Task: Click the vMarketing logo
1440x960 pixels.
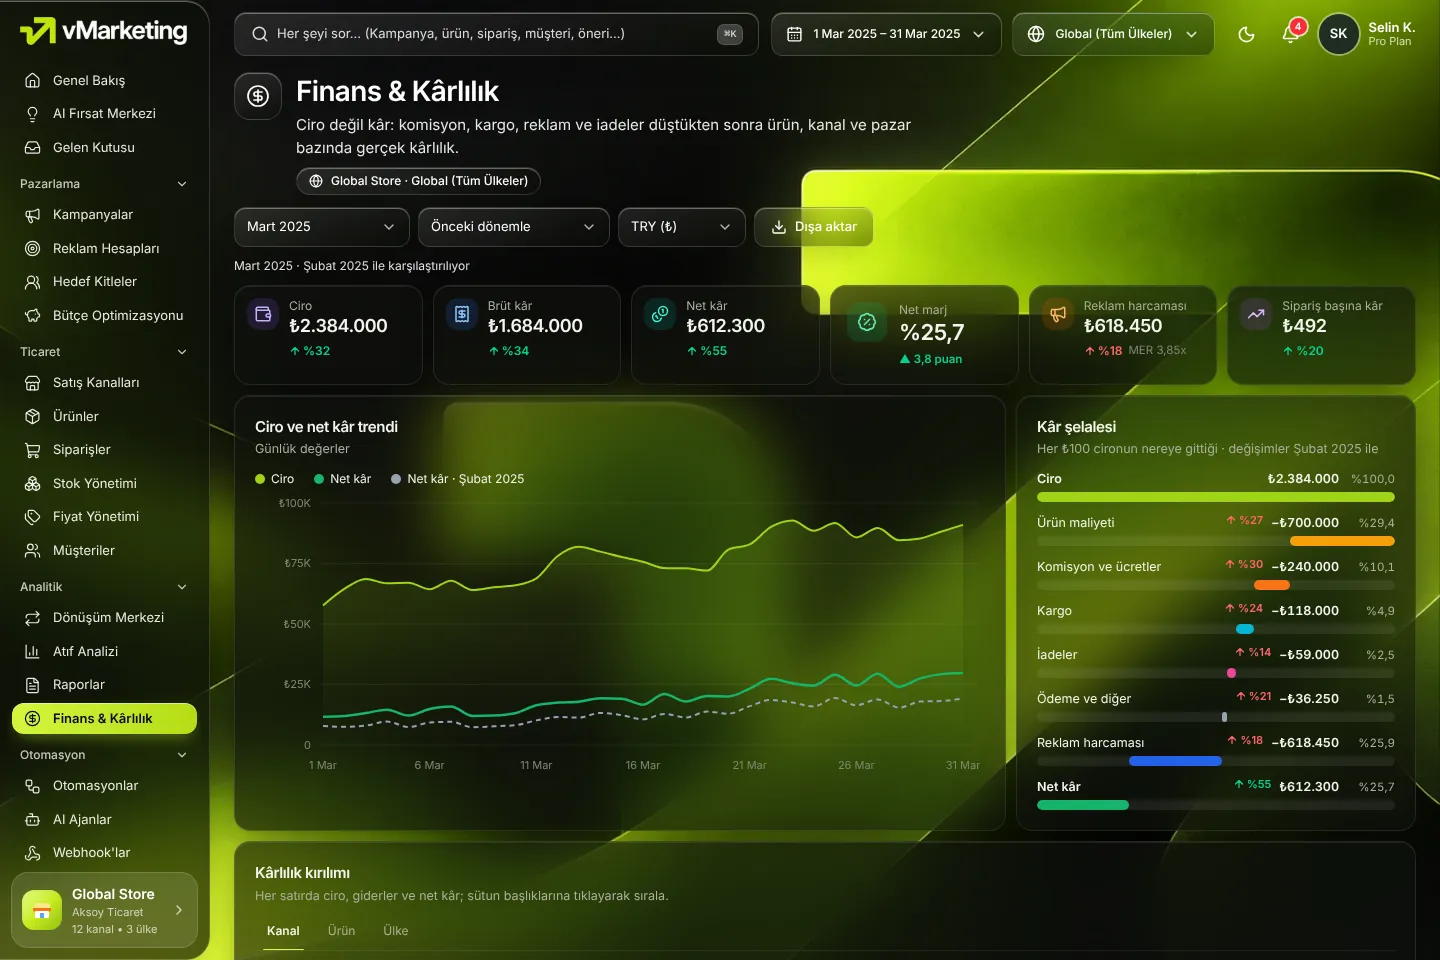Action: click(104, 31)
